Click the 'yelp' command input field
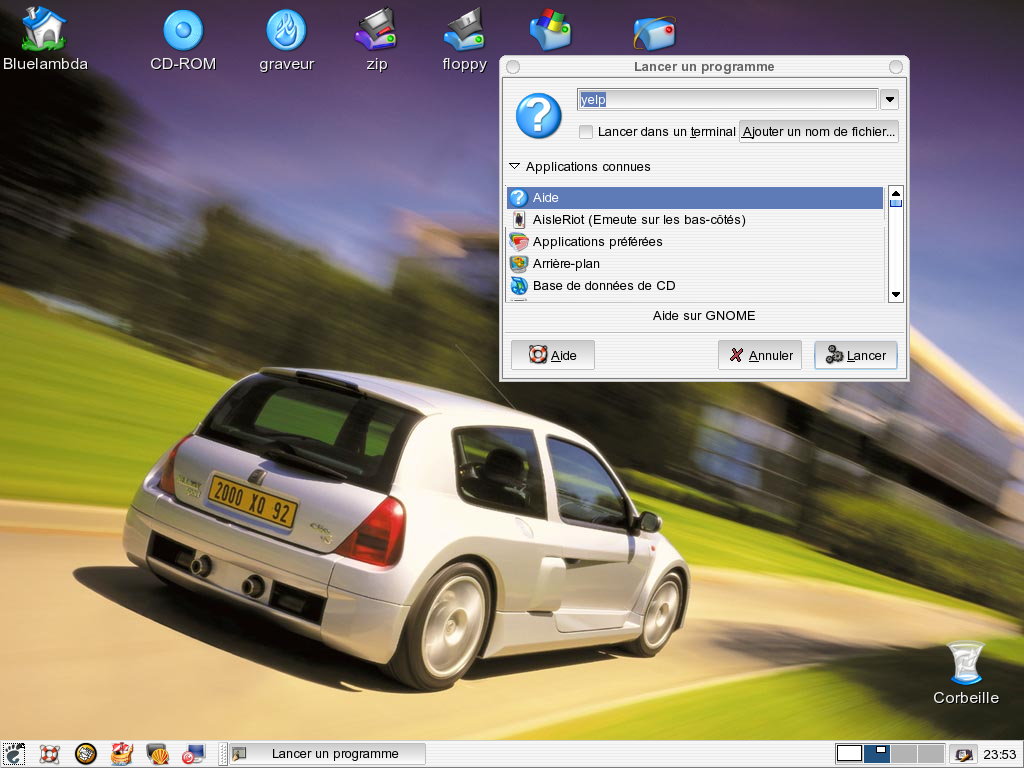Screen dimensions: 1024x768 (x=728, y=99)
